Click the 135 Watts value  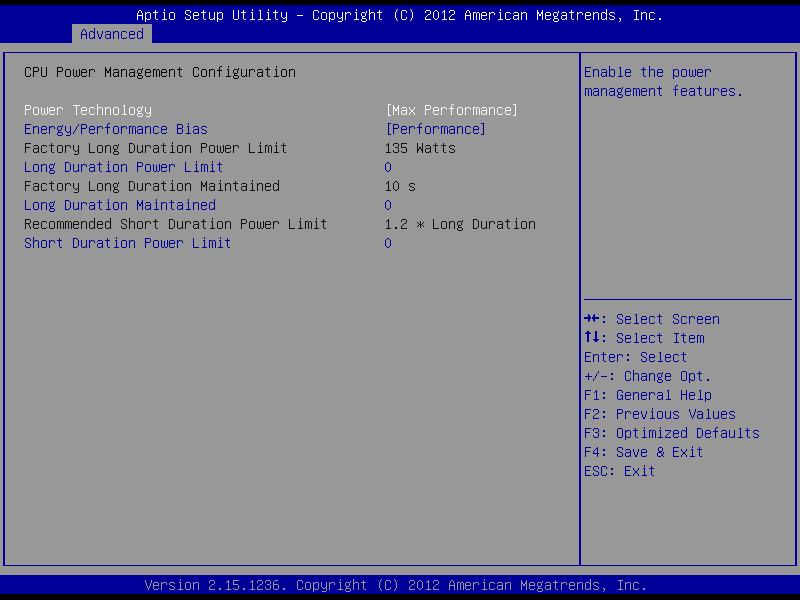(x=420, y=148)
